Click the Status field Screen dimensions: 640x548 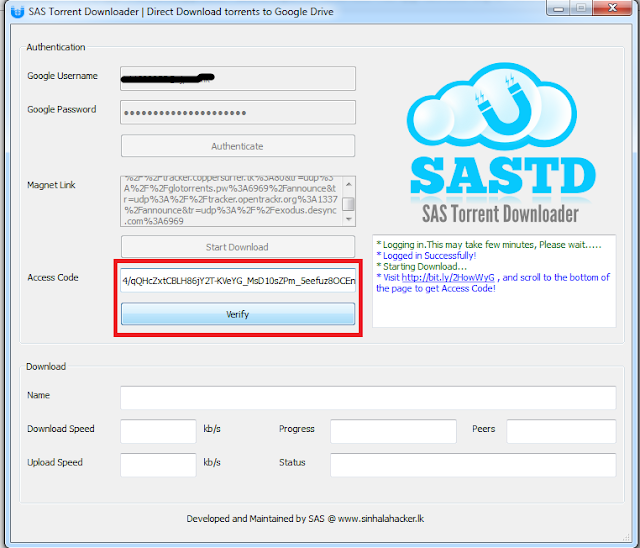(393, 465)
